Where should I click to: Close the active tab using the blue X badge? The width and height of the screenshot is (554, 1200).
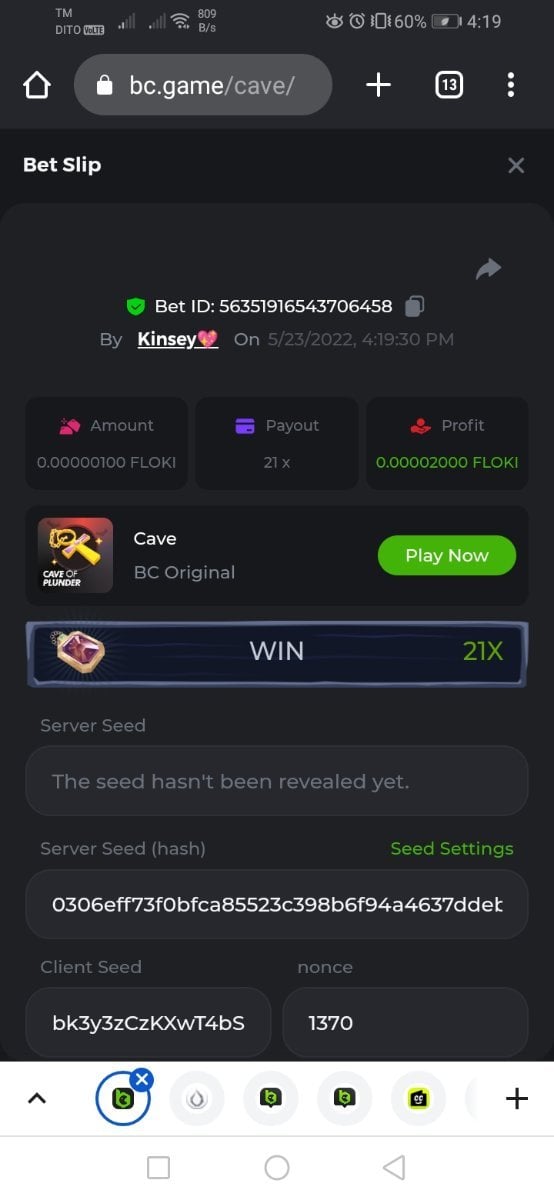pyautogui.click(x=142, y=1079)
